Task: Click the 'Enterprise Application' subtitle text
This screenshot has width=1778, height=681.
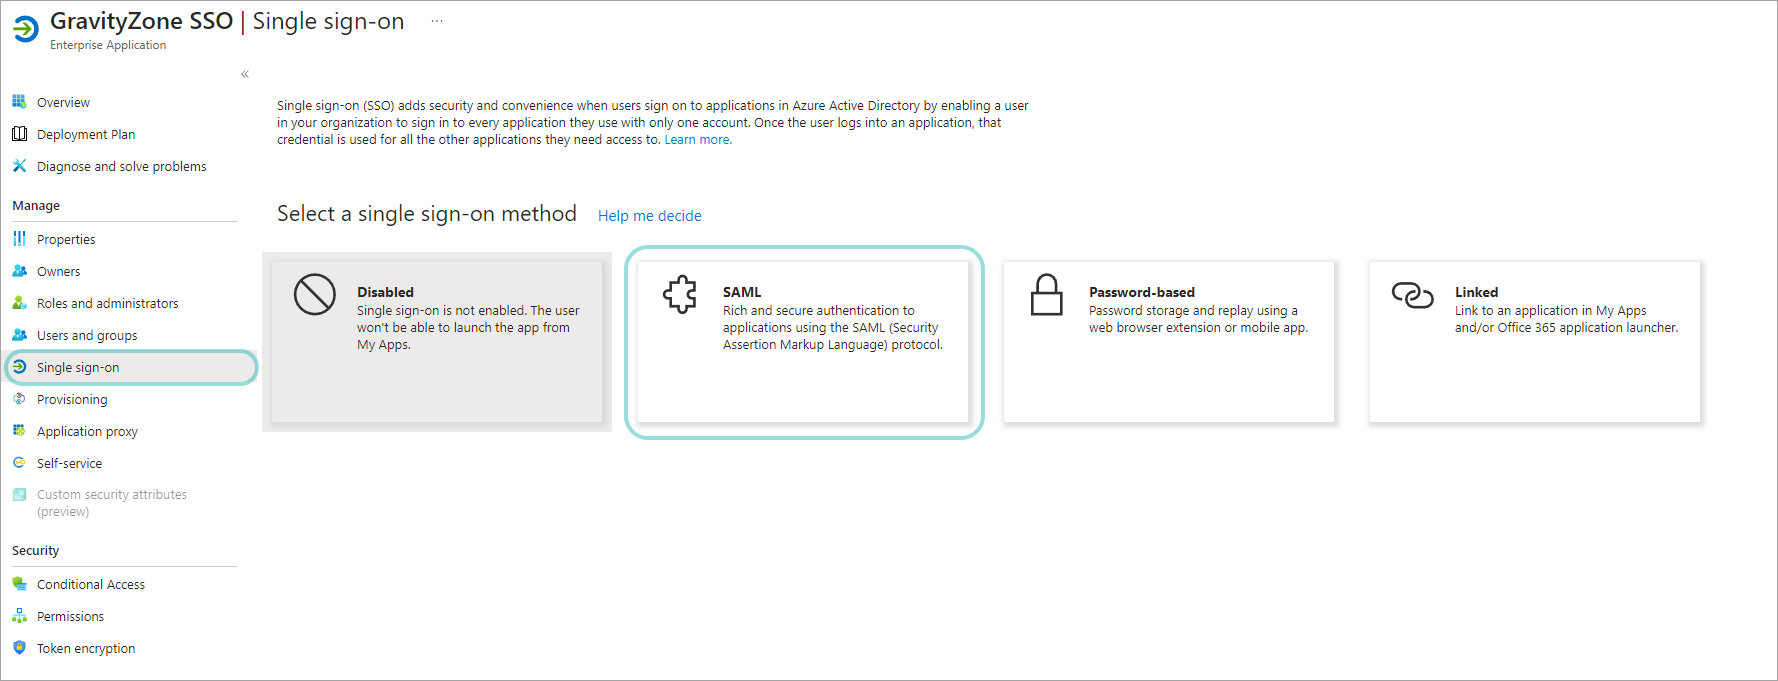Action: (x=108, y=45)
